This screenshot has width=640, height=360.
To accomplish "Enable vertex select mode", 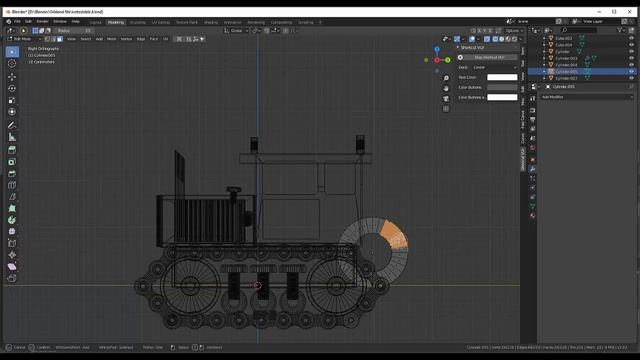I will pos(47,39).
